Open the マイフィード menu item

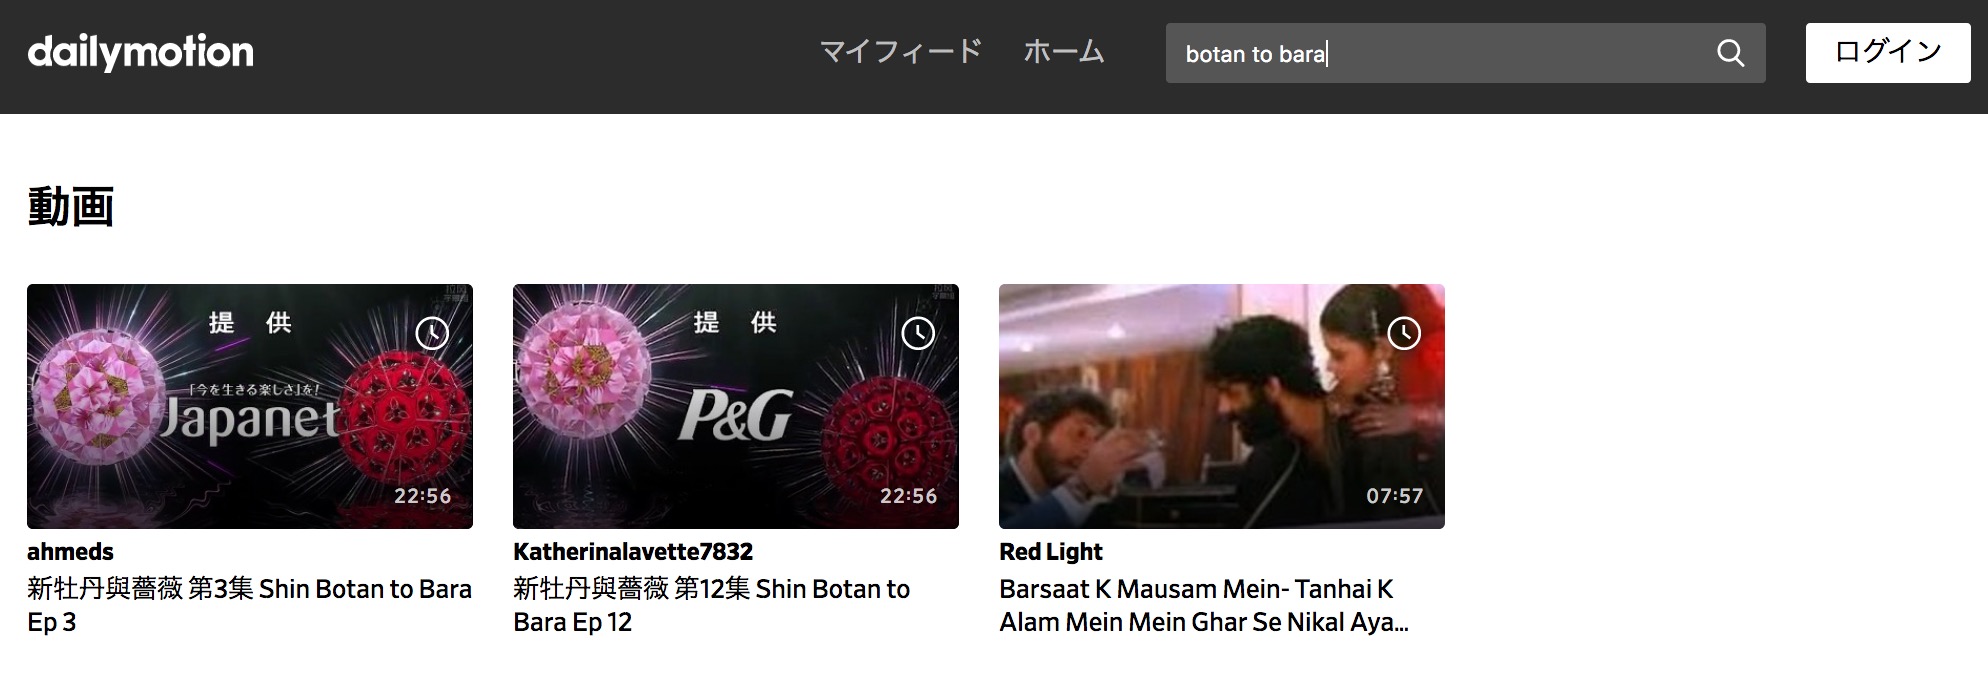901,52
